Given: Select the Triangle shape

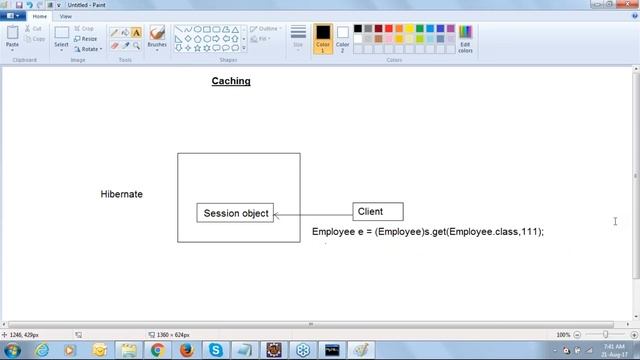Looking at the screenshot, I should pyautogui.click(x=235, y=29).
